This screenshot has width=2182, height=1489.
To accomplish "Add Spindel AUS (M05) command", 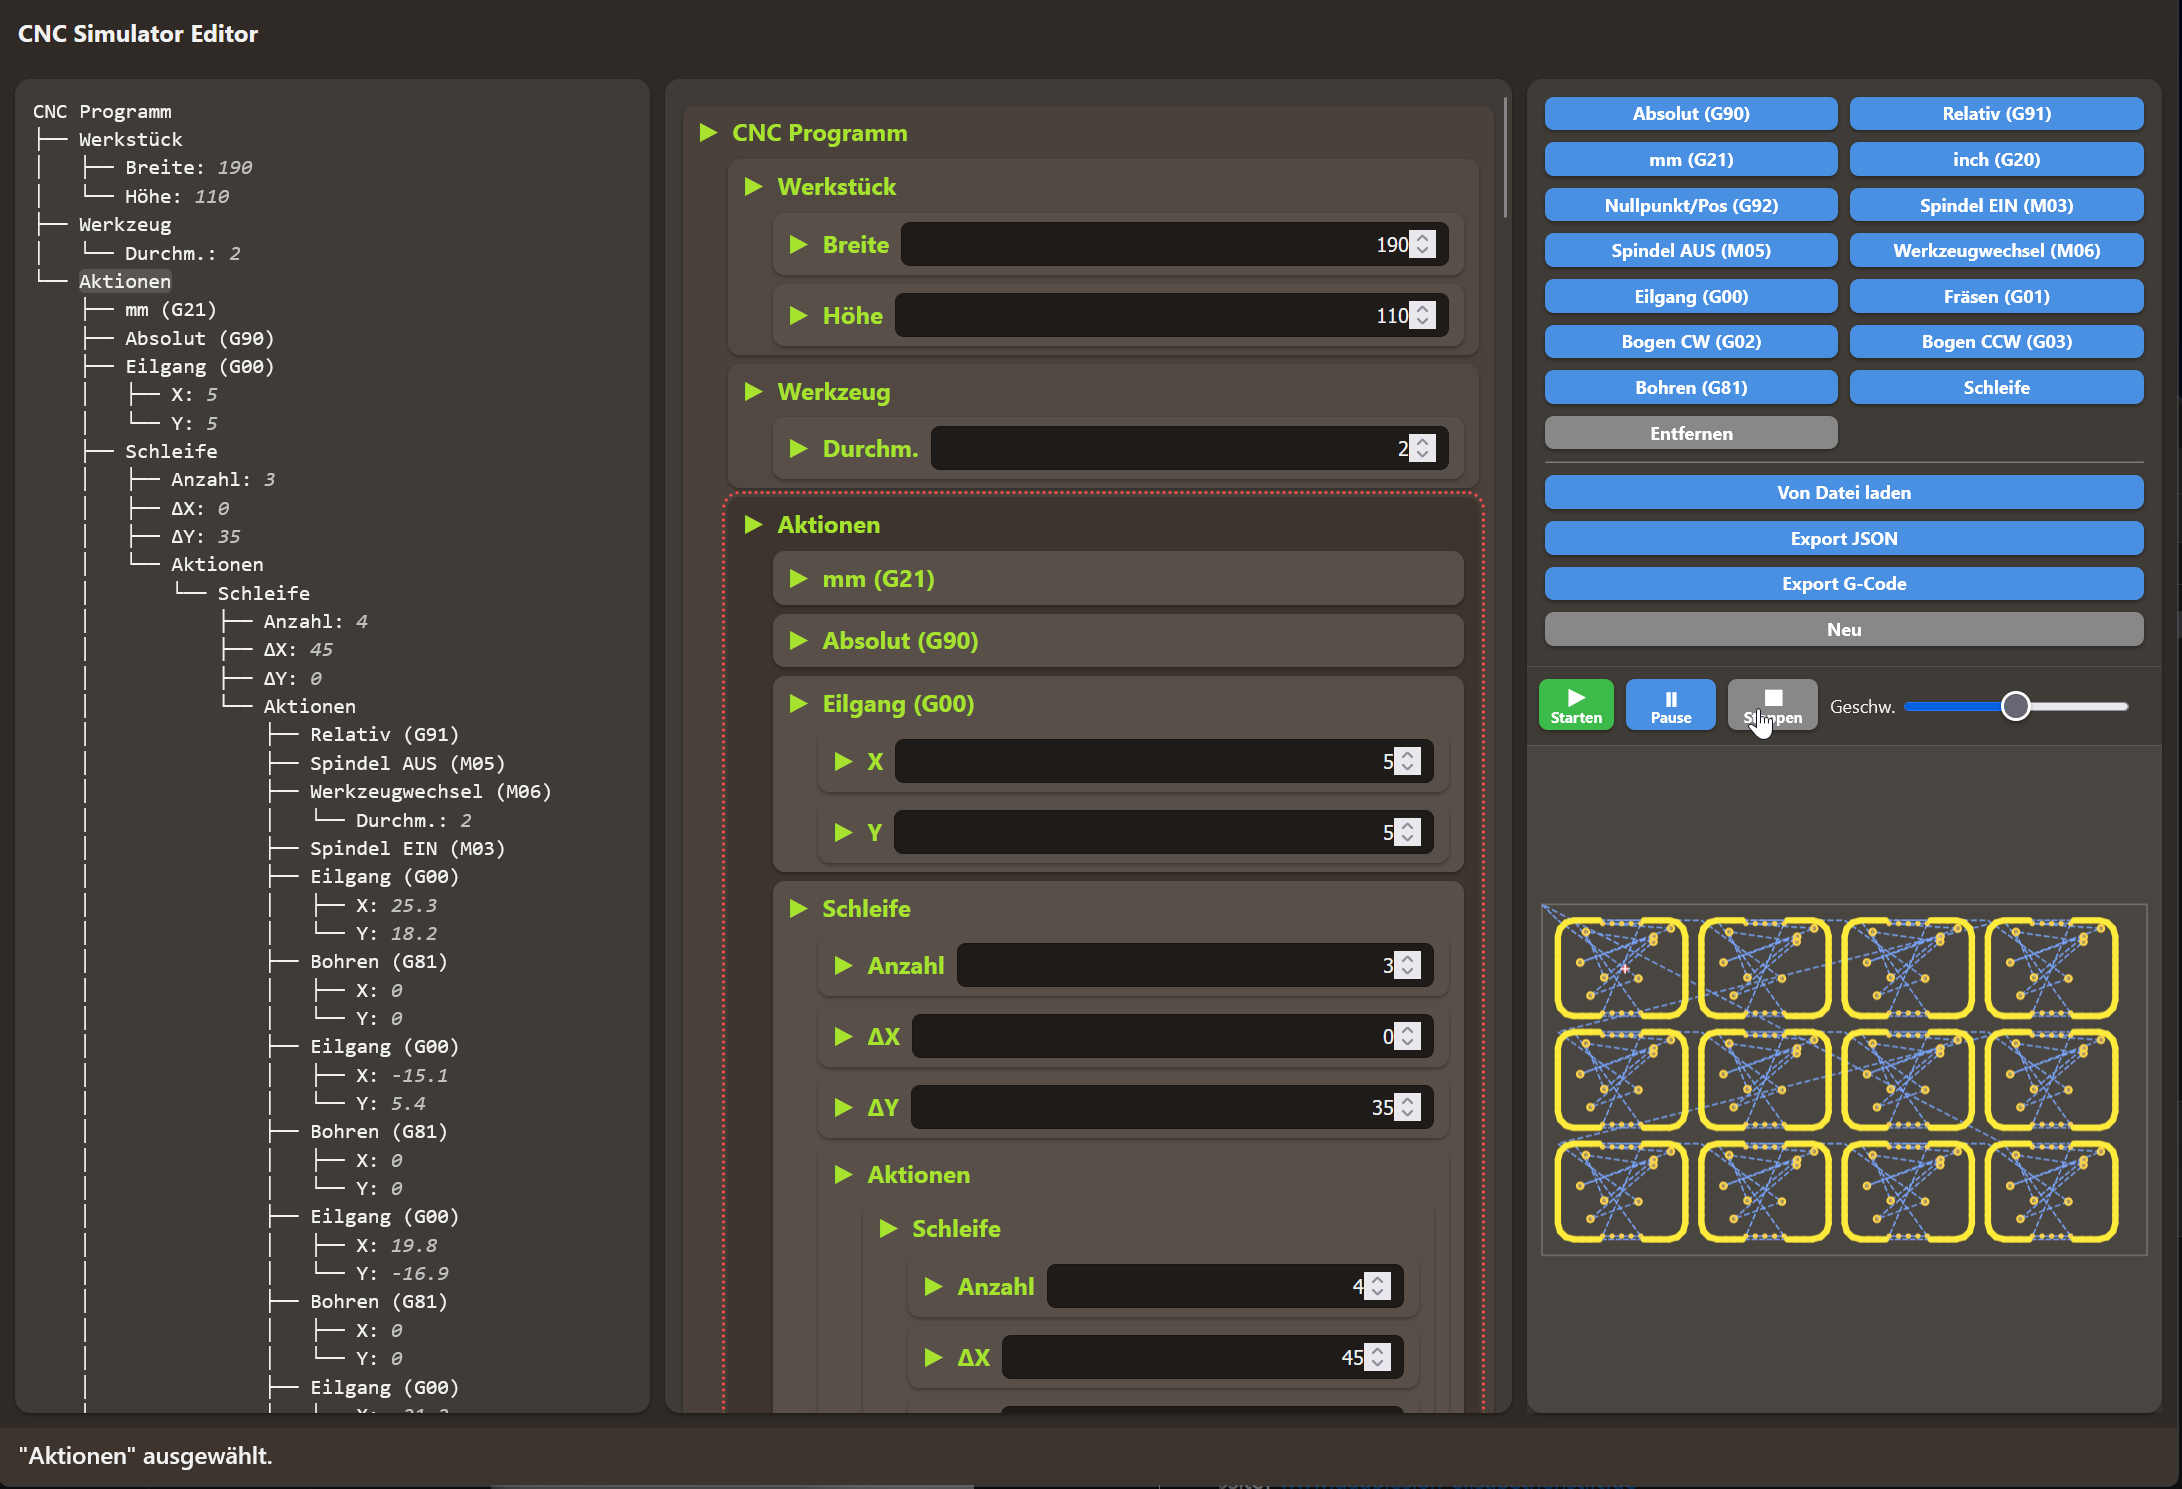I will pos(1691,250).
